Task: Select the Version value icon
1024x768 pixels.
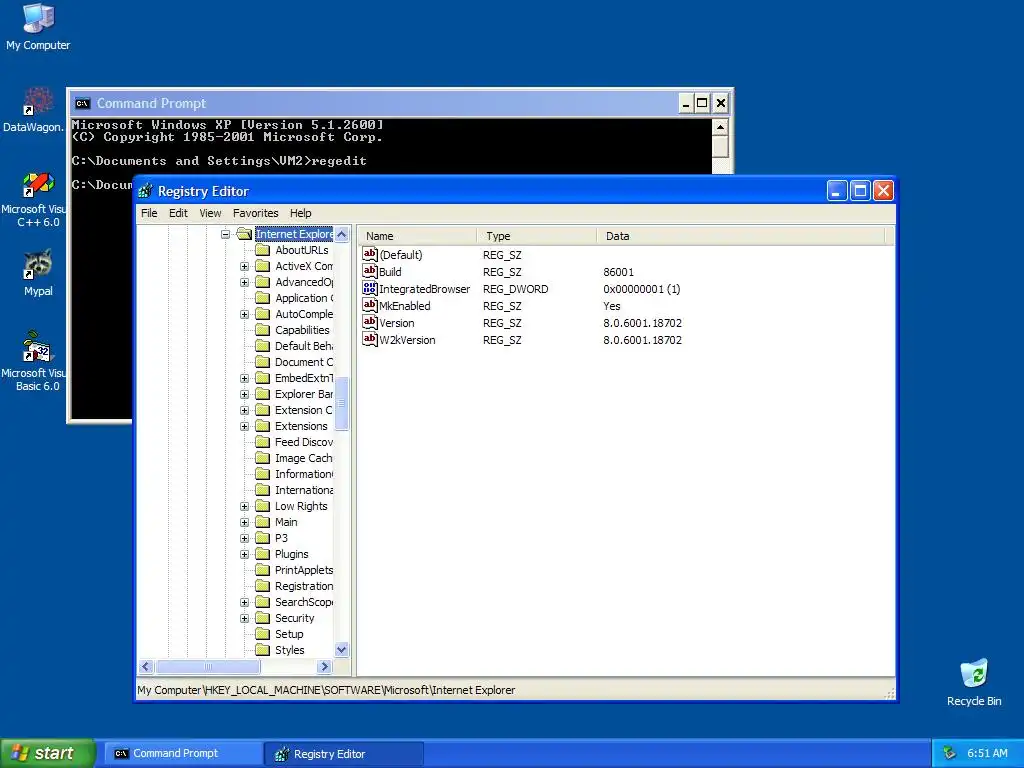Action: [370, 322]
